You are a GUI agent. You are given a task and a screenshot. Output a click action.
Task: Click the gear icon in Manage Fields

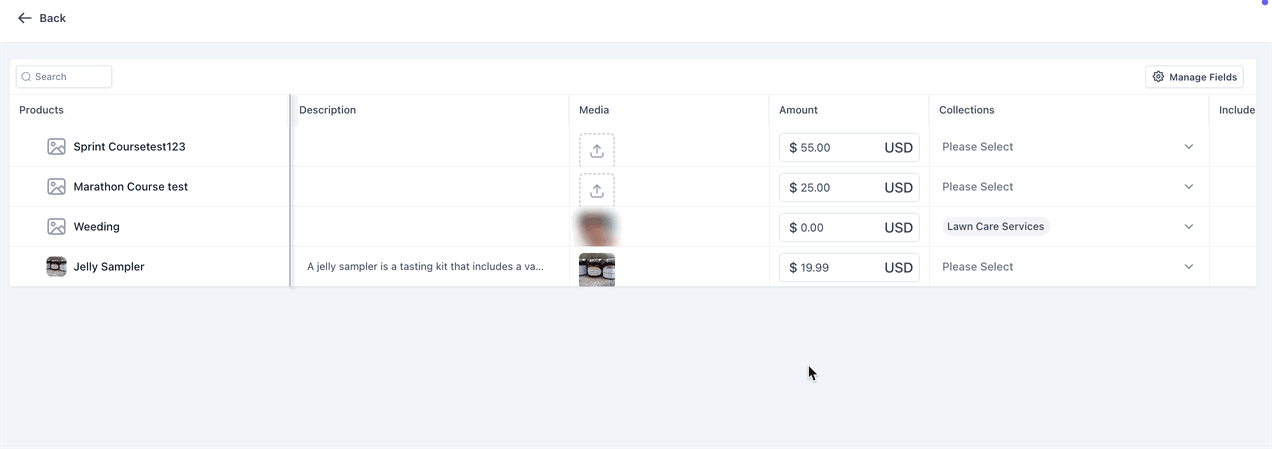[1159, 77]
